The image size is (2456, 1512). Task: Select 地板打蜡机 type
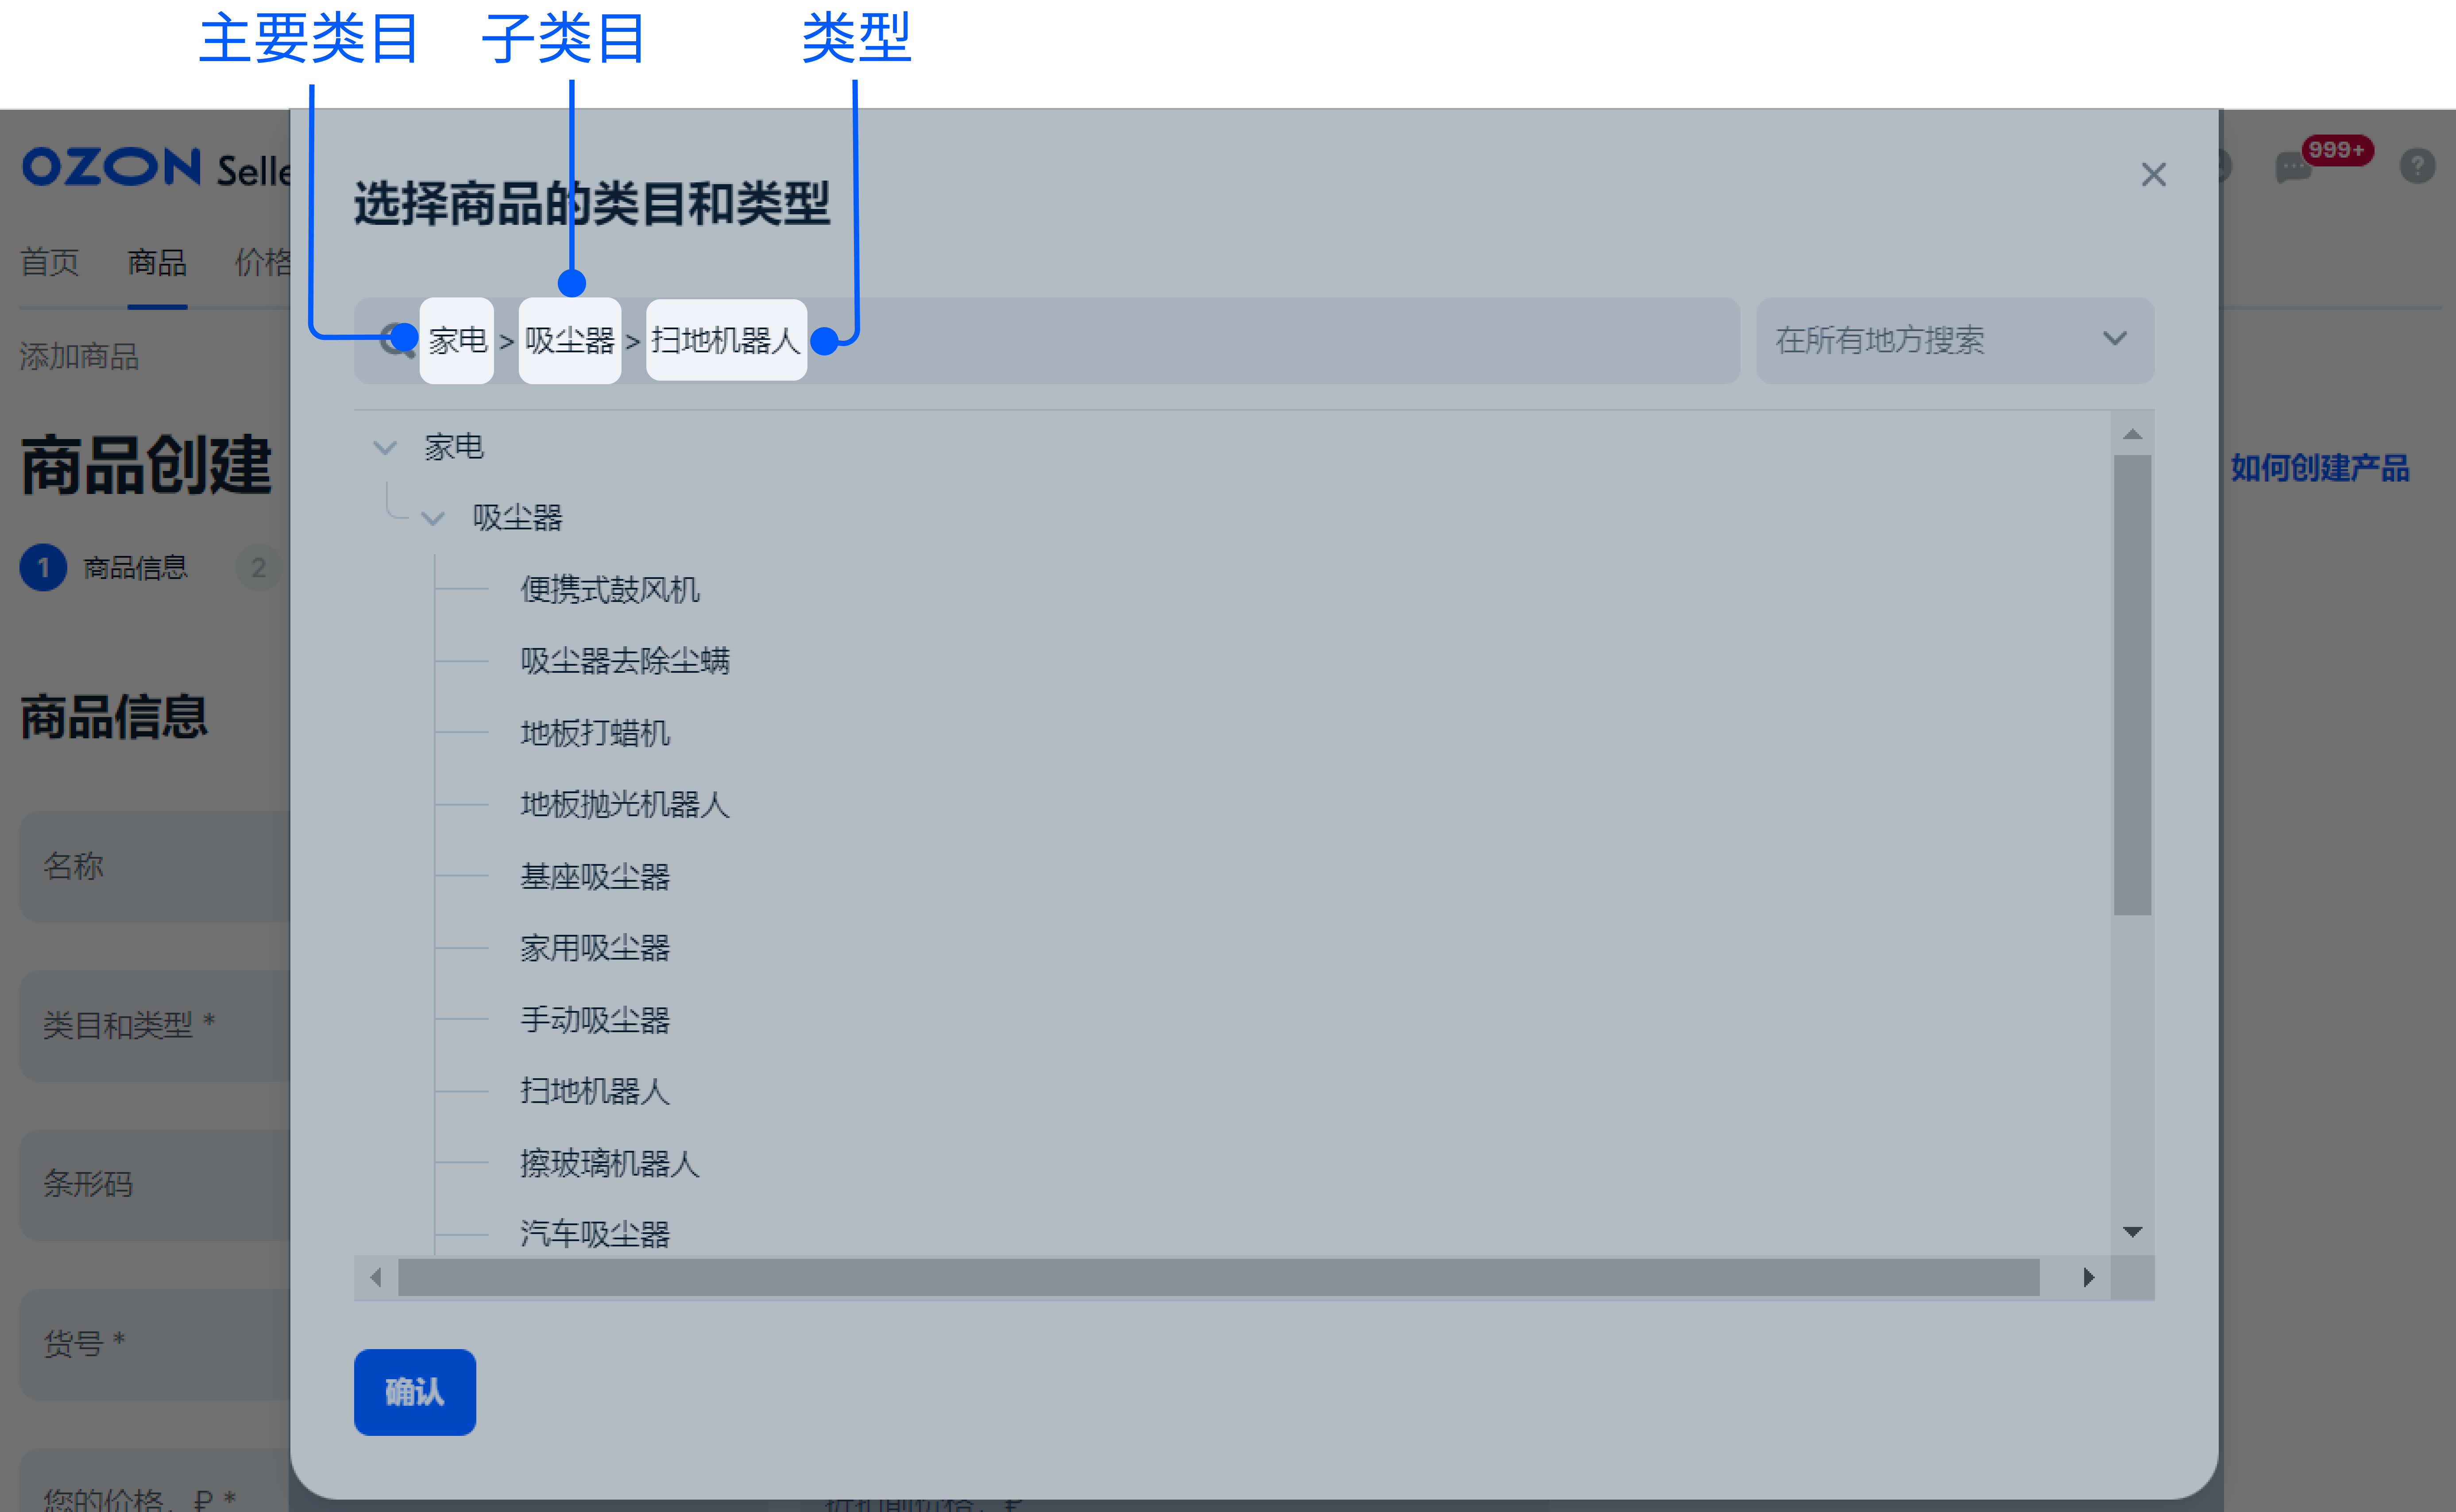595,733
